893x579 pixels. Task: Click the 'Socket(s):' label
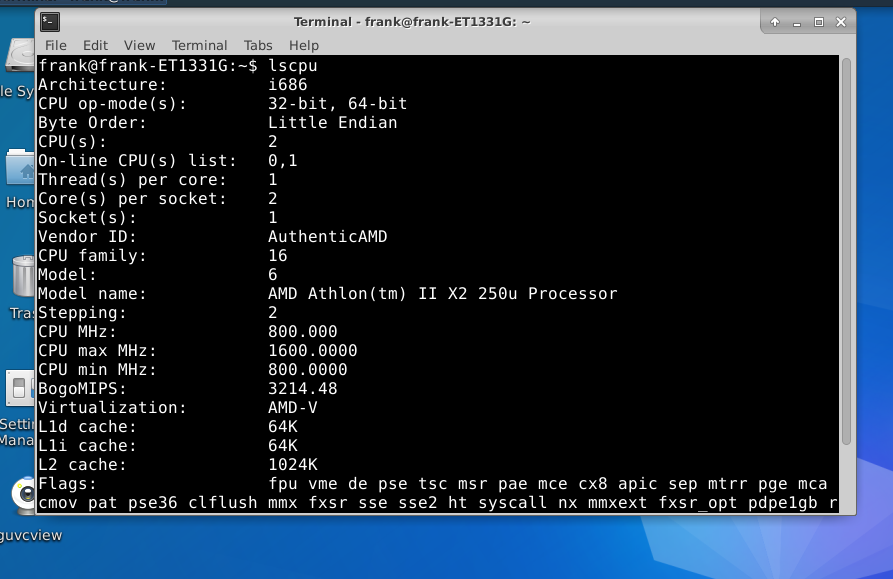[x=87, y=217]
